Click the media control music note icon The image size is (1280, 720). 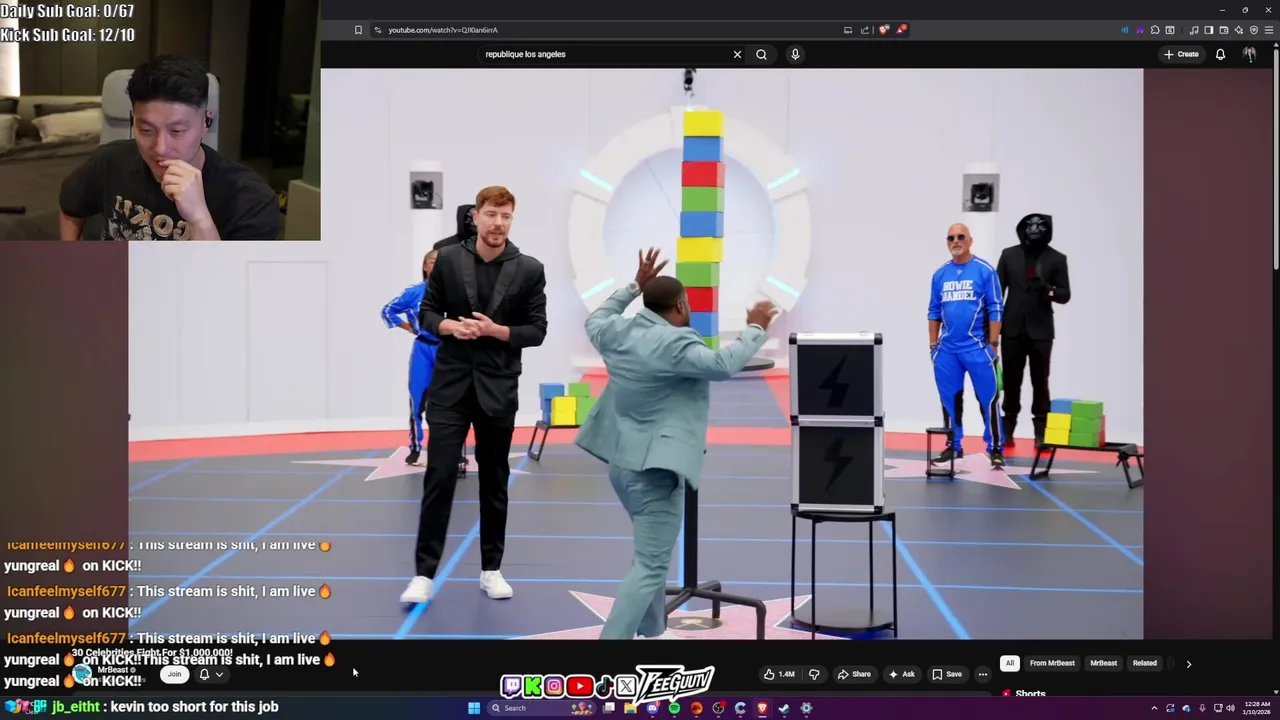(1194, 30)
